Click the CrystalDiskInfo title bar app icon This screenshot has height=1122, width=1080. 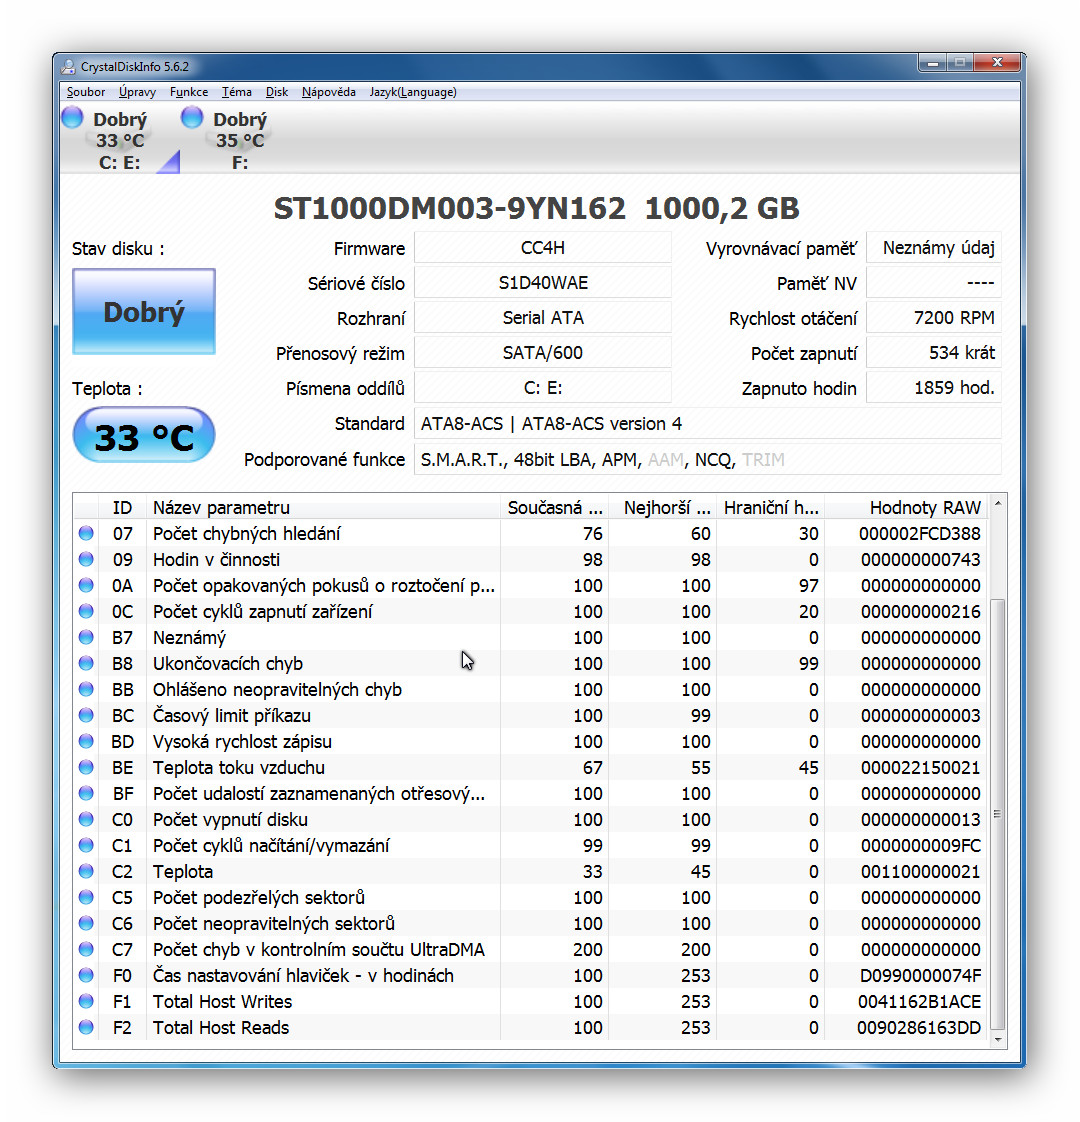[68, 67]
